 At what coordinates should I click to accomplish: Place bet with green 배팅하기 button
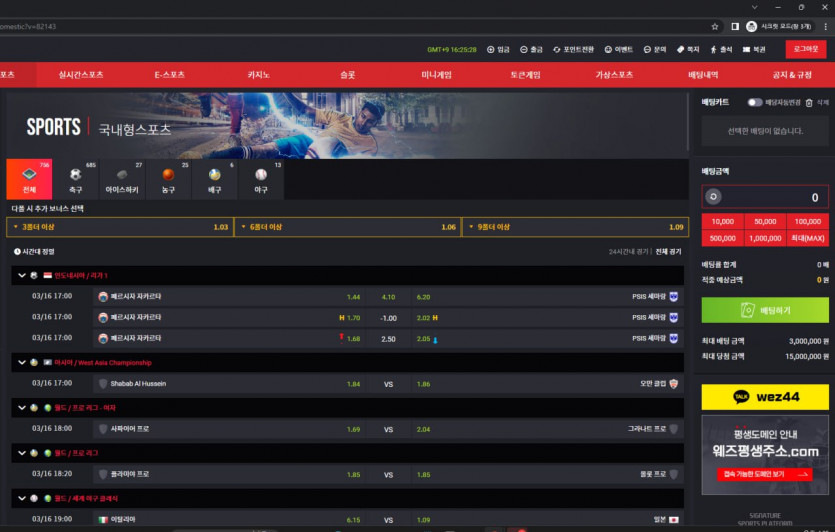coord(765,310)
